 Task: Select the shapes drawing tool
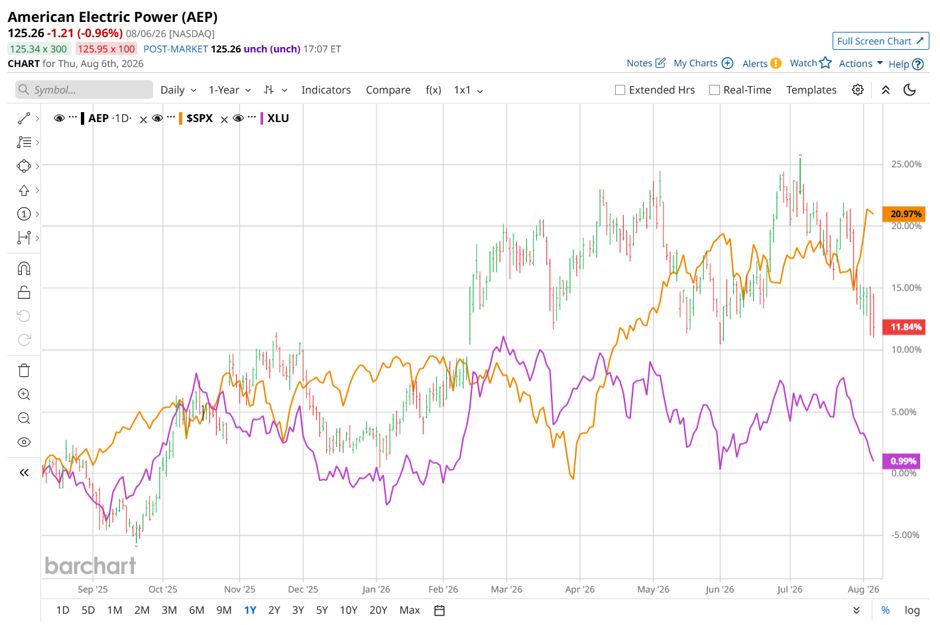24,166
